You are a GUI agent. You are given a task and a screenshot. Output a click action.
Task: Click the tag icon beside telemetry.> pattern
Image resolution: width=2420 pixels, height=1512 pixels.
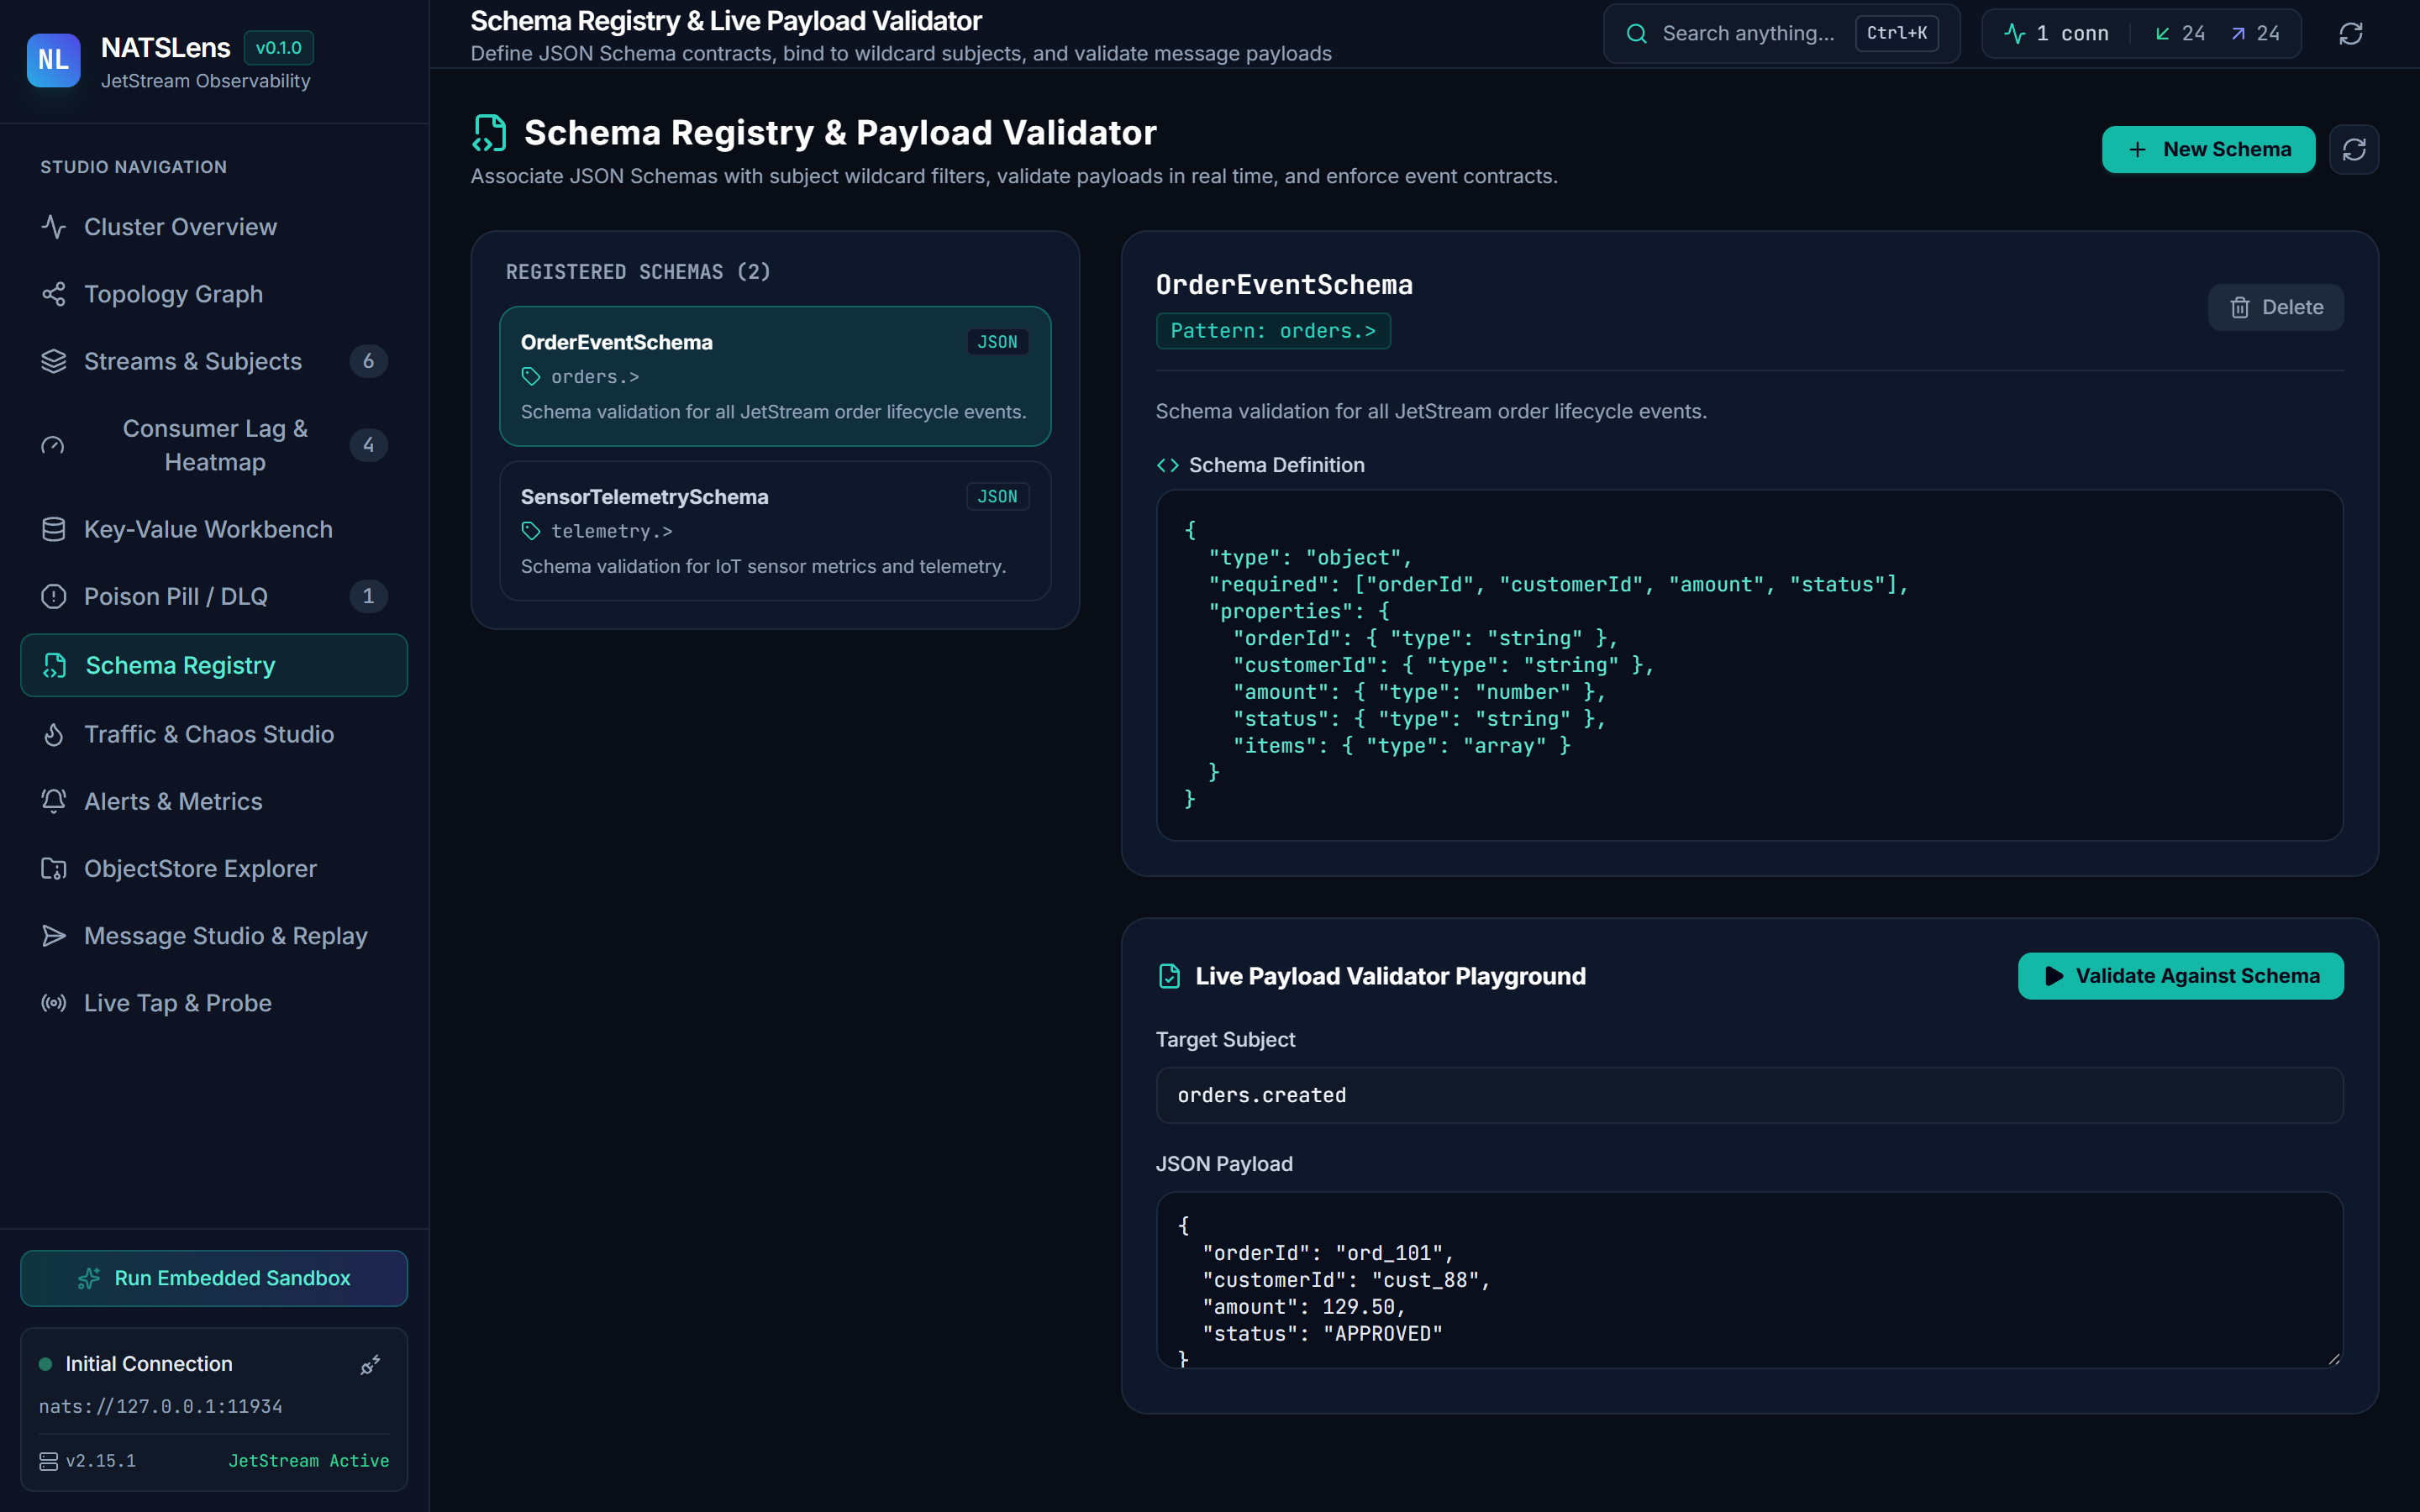(x=531, y=531)
